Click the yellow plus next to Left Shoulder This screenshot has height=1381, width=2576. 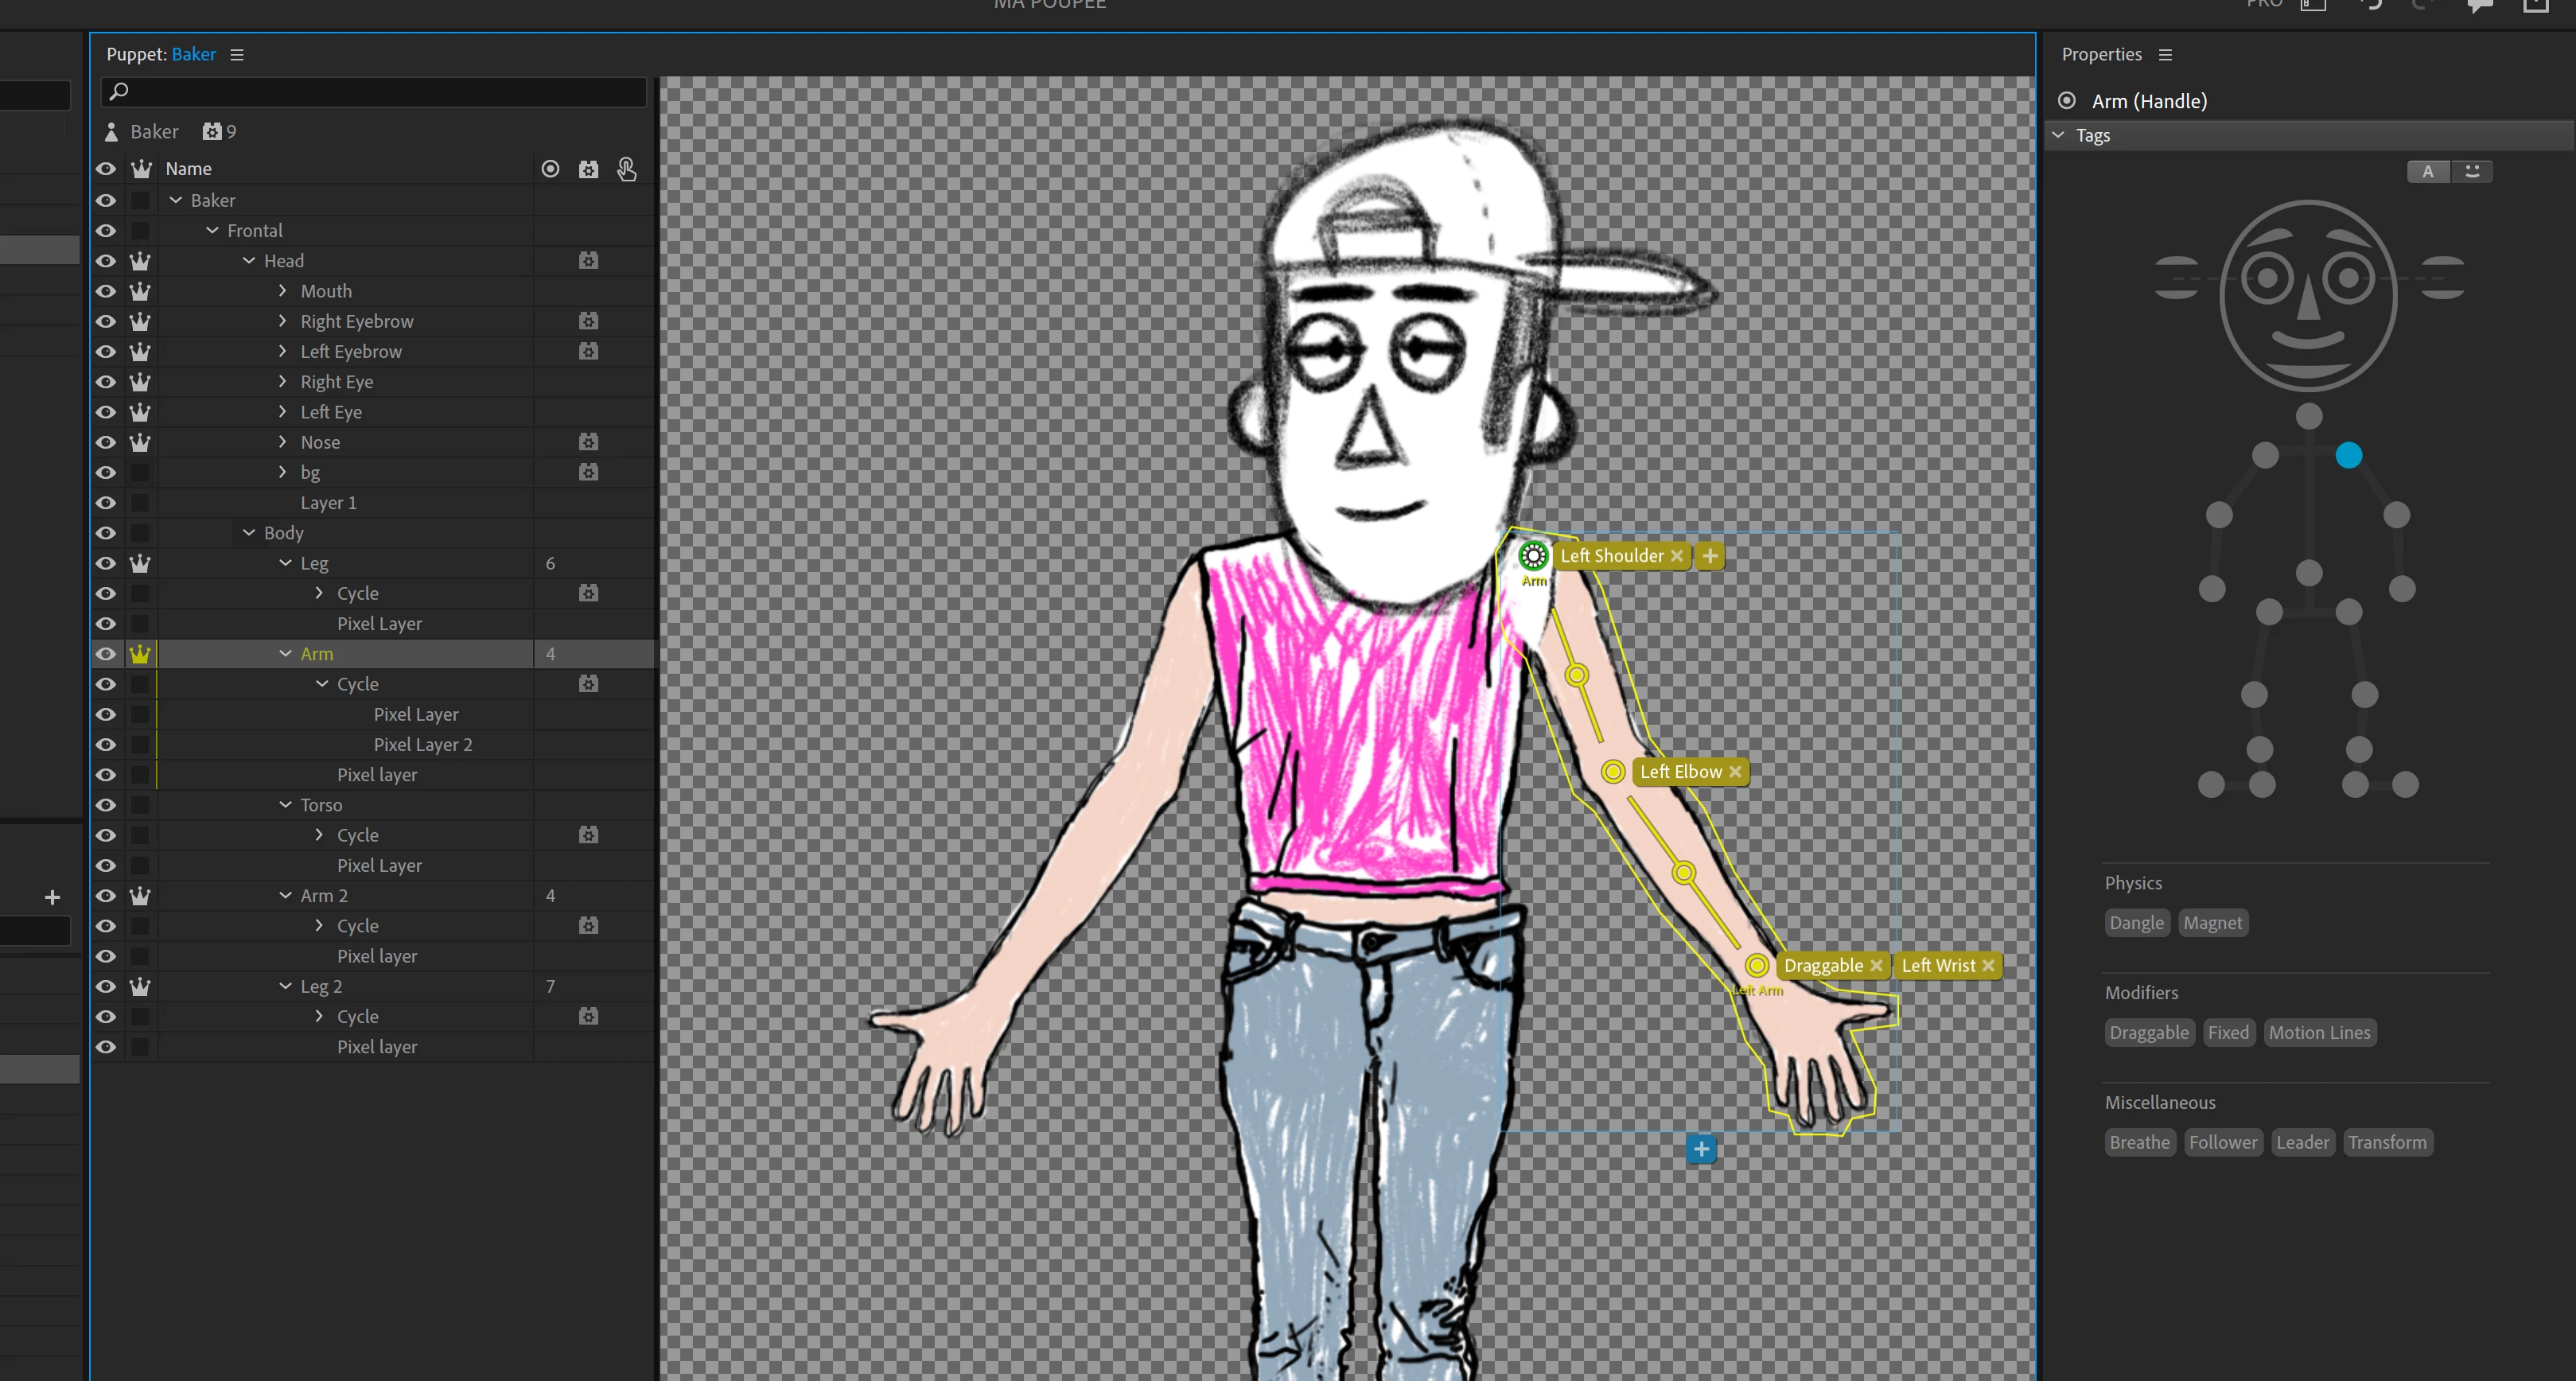tap(1710, 556)
